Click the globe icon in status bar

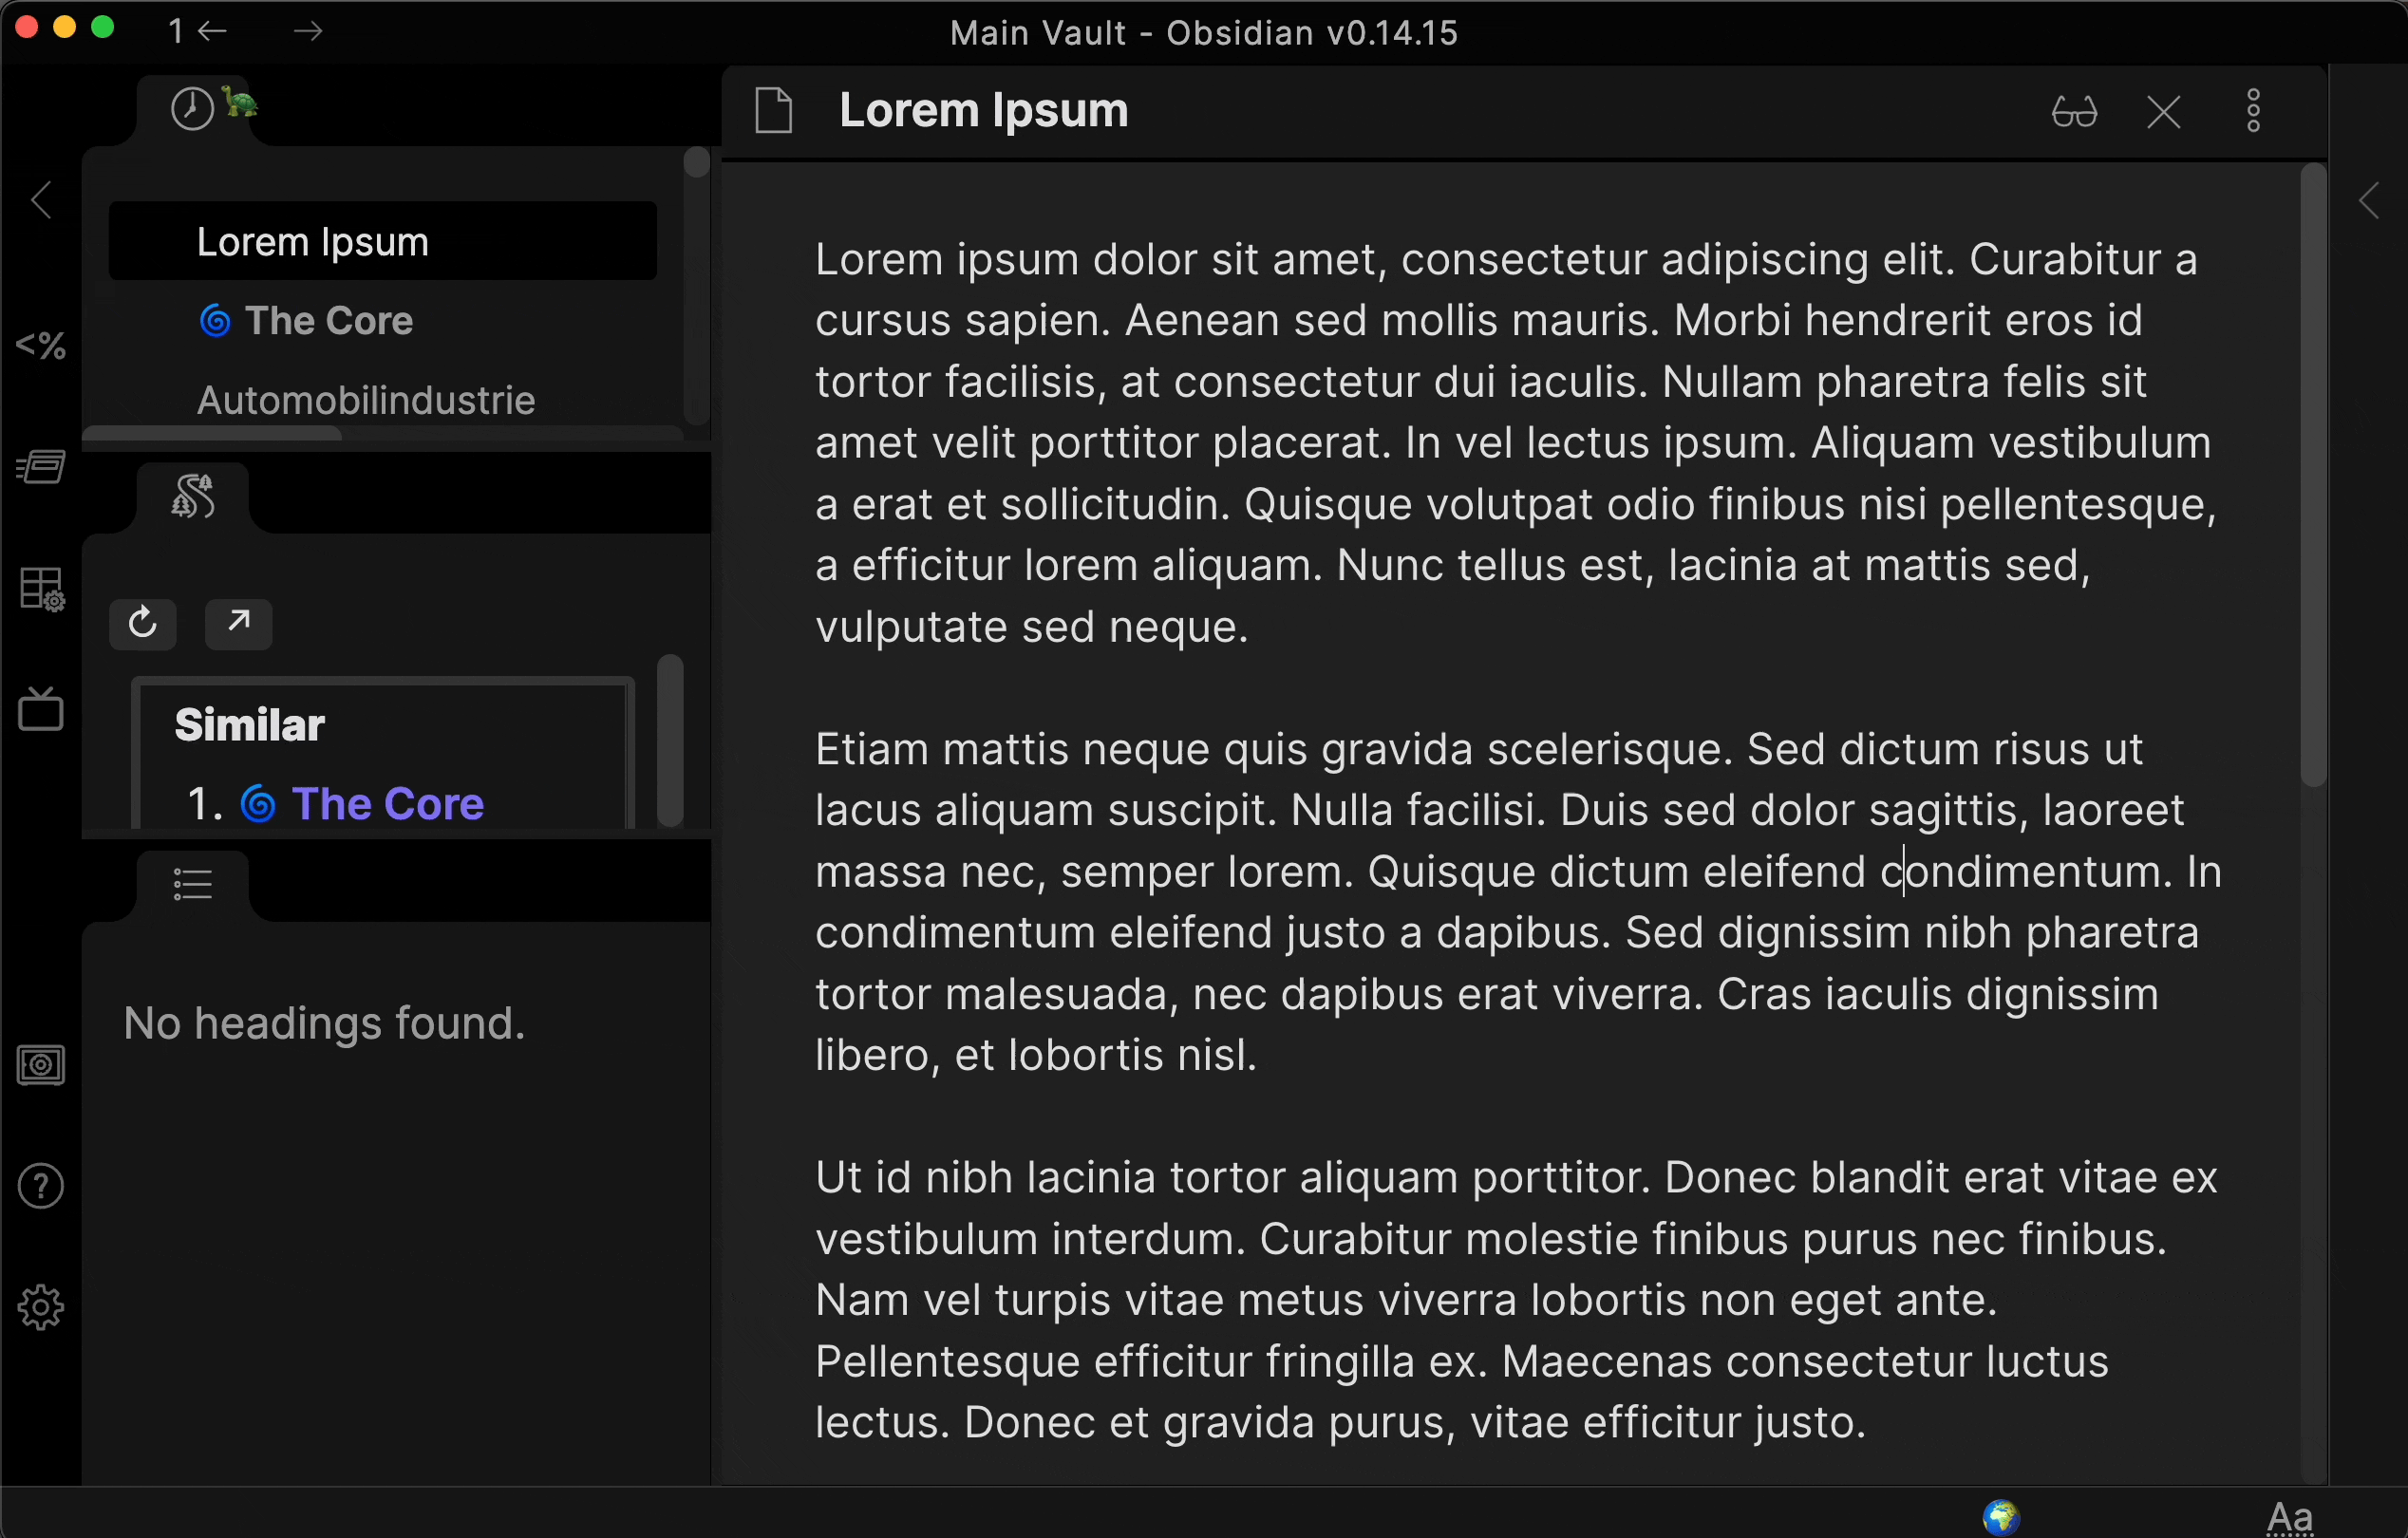pos(1999,1509)
